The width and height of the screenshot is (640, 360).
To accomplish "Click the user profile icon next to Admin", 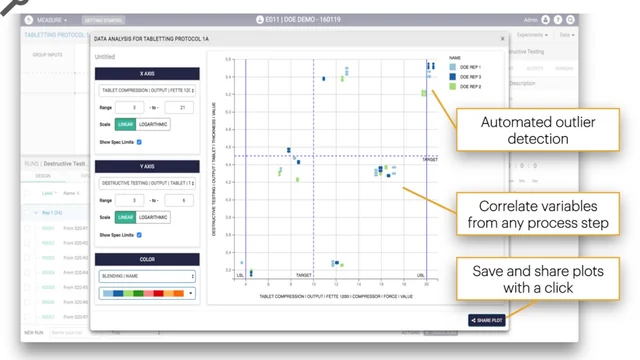I will pos(545,20).
